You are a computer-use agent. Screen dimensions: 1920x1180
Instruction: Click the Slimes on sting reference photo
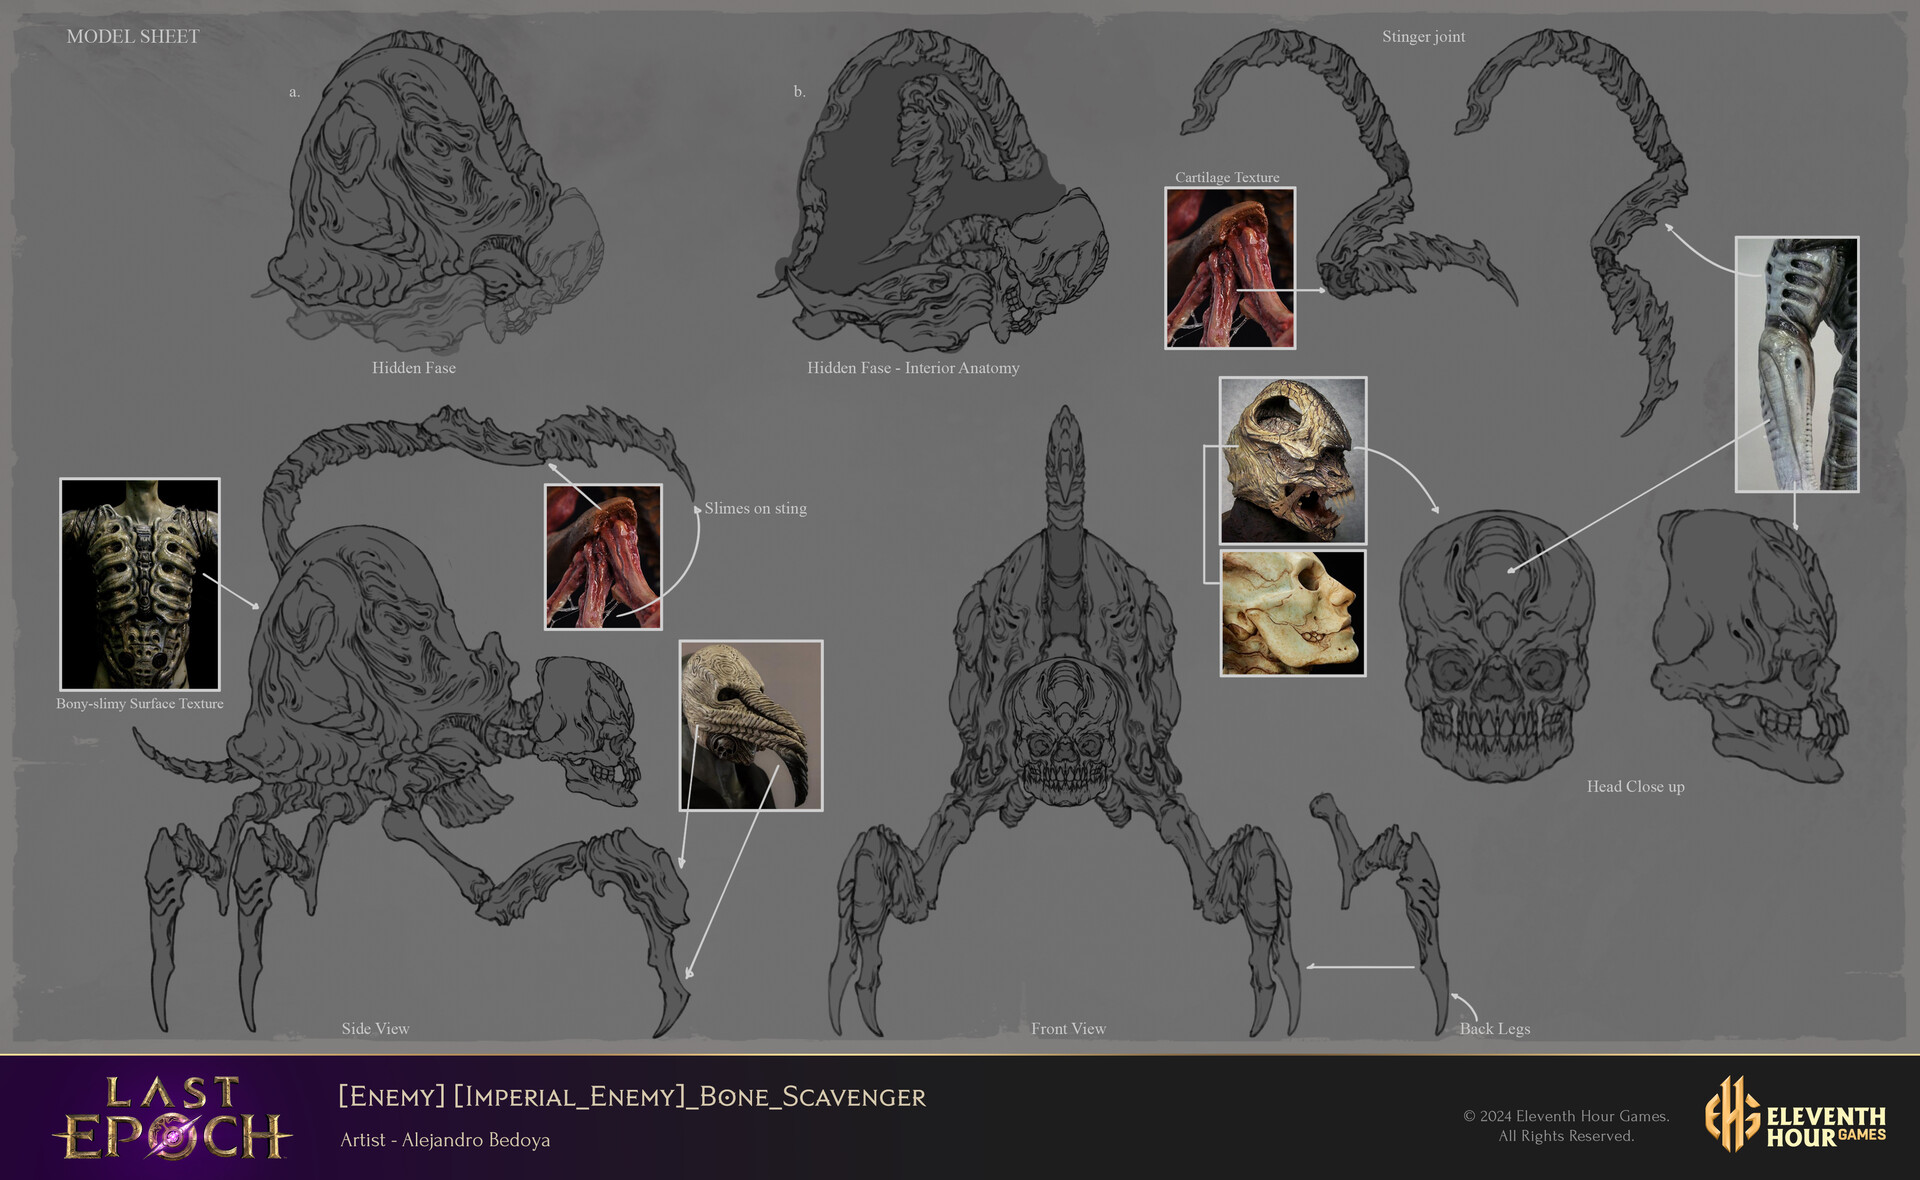coord(603,557)
